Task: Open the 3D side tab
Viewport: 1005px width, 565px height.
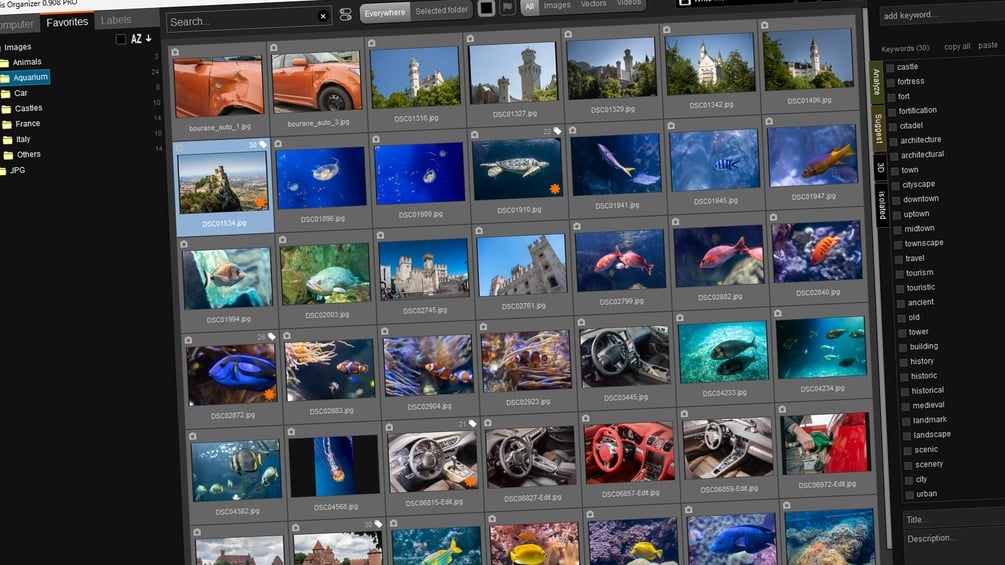Action: click(x=881, y=167)
